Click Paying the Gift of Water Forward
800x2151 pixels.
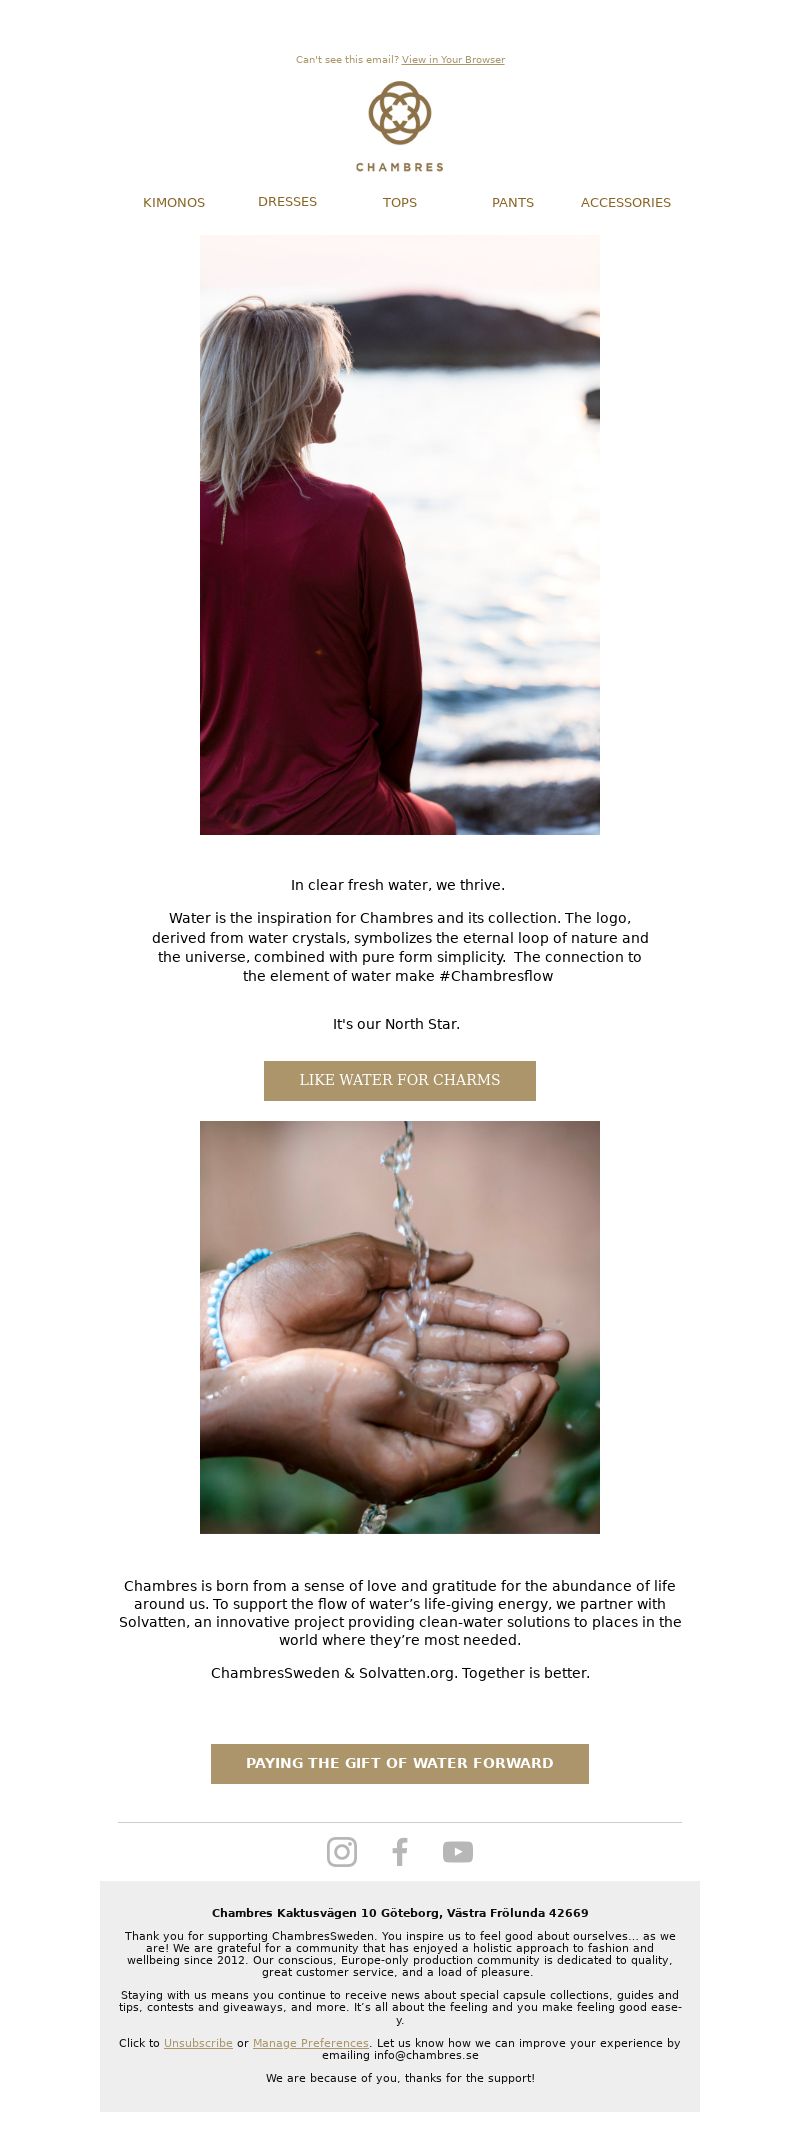point(400,1763)
